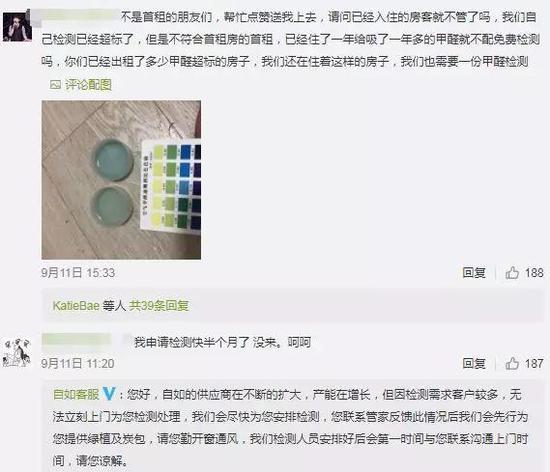Screen dimensions: 550x472
Task: Open 自如客服 account link
Action: (76, 394)
